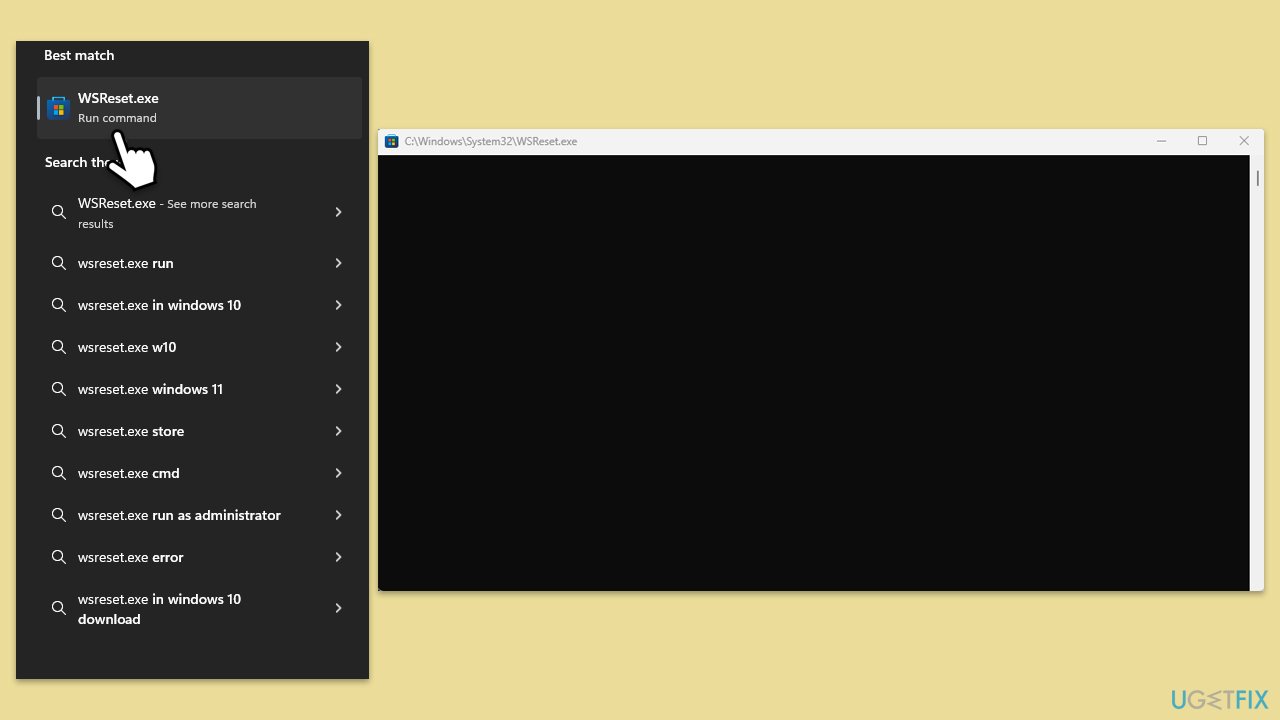Click search icon beside 'wsreset.exe cmd'

tap(59, 473)
